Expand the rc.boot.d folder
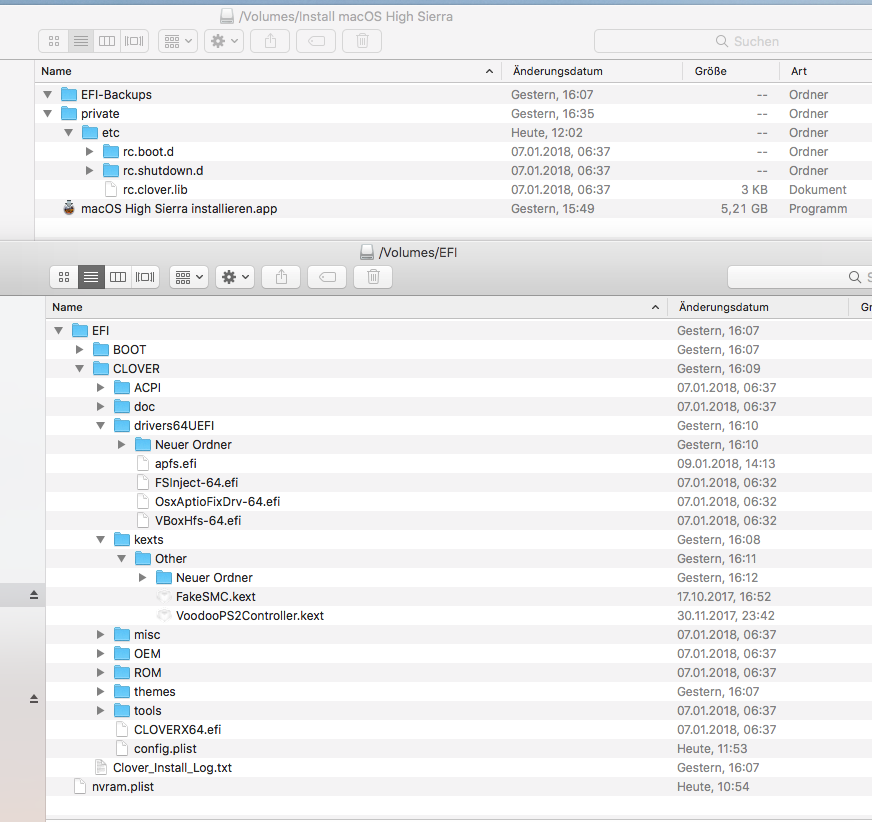This screenshot has width=872, height=822. pos(90,151)
